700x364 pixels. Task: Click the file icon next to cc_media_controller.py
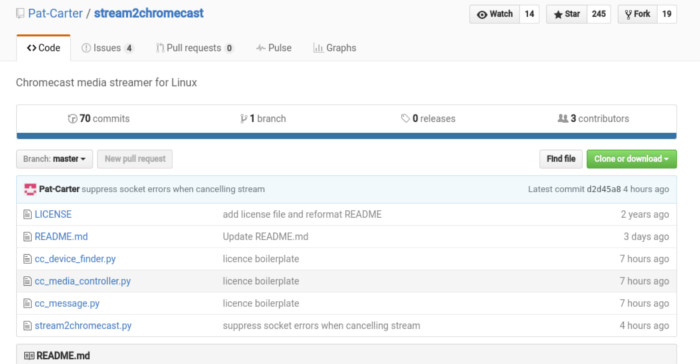[x=27, y=281]
